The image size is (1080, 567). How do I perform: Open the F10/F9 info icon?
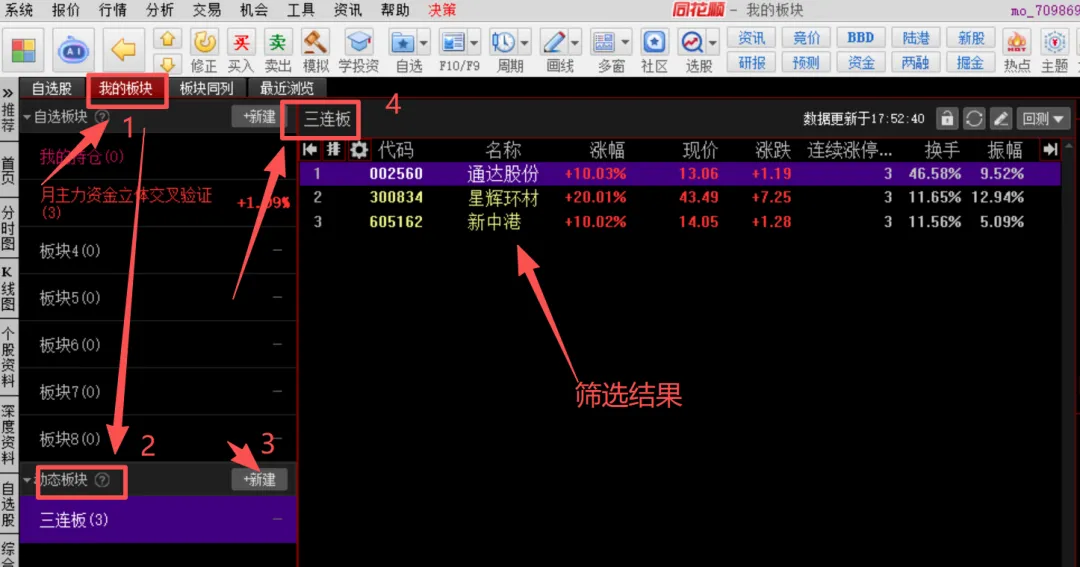(453, 43)
